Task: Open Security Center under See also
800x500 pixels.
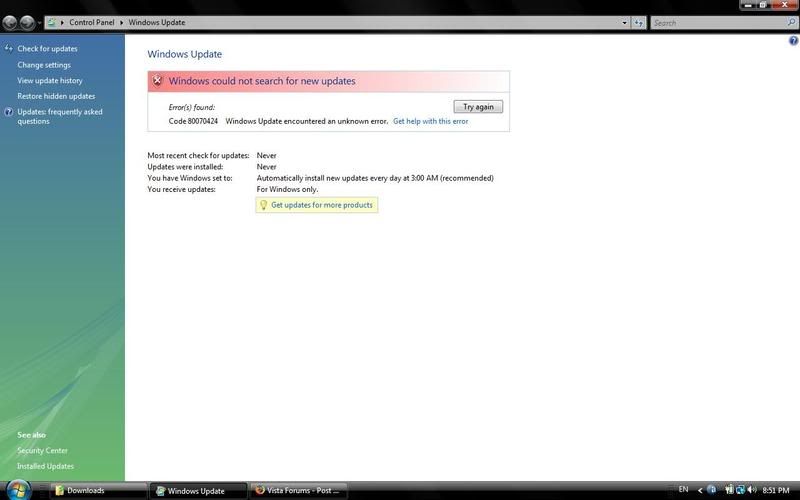Action: point(42,451)
